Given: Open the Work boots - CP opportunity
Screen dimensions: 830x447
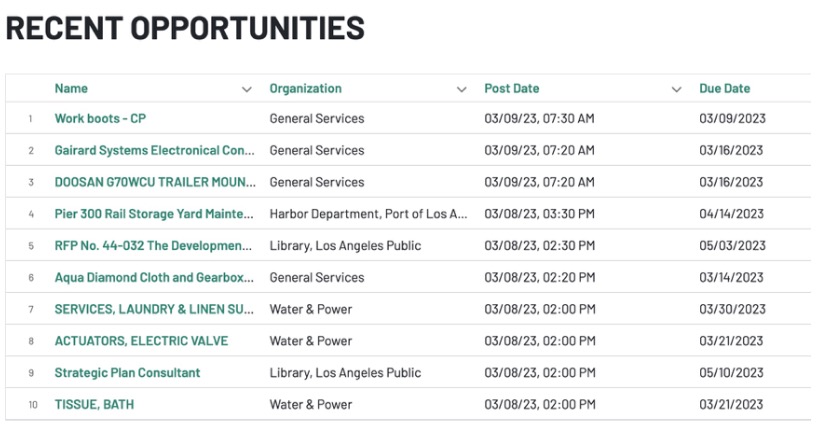Looking at the screenshot, I should coord(100,118).
